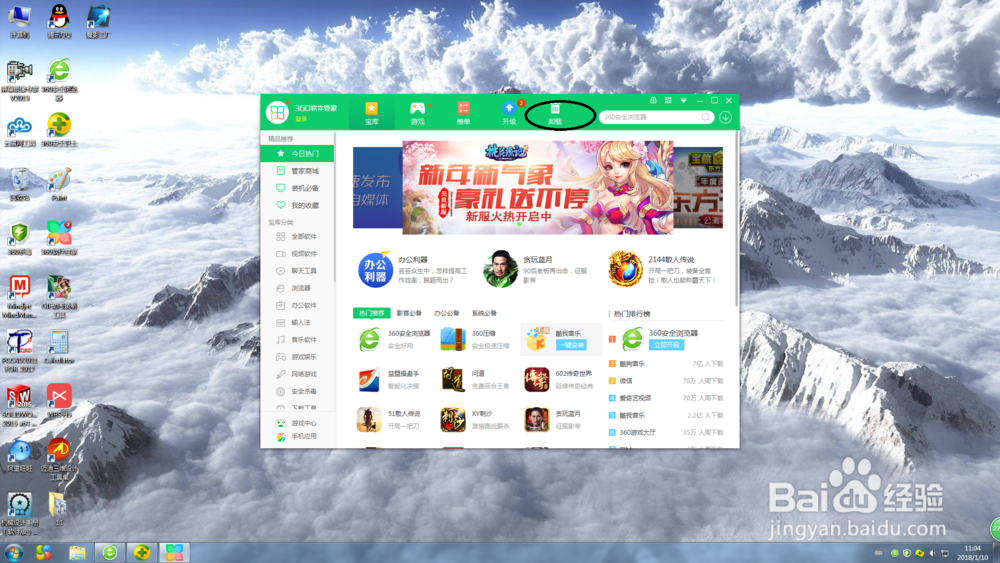Click 立即开启 for top ranked 360安全浏览器
This screenshot has width=1000, height=563.
click(x=666, y=345)
